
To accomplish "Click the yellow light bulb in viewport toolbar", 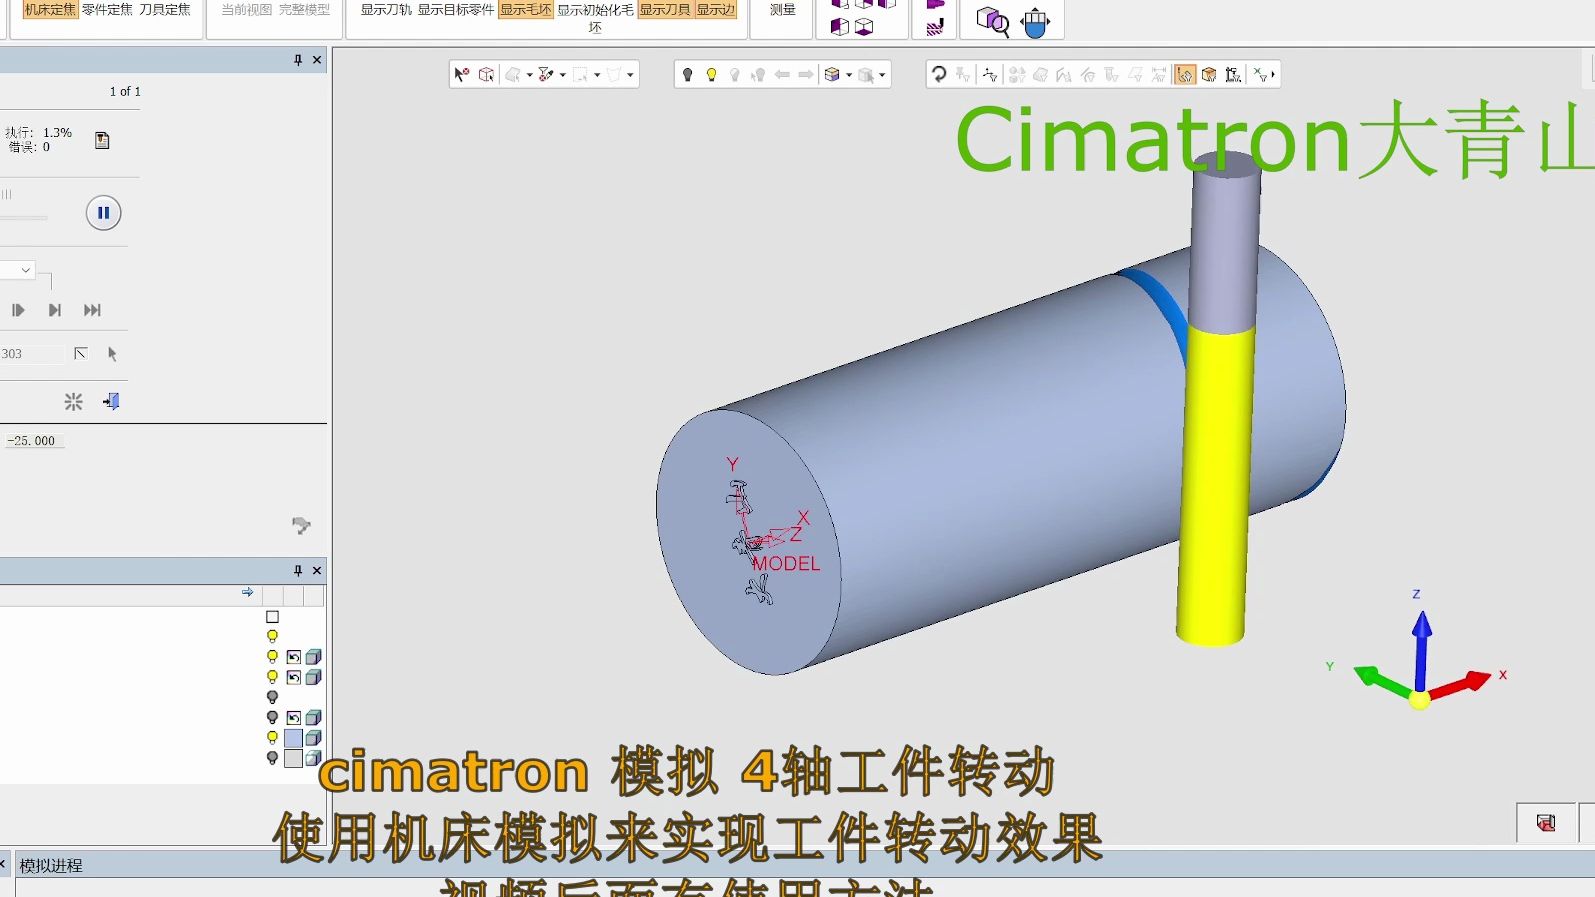I will pos(711,75).
